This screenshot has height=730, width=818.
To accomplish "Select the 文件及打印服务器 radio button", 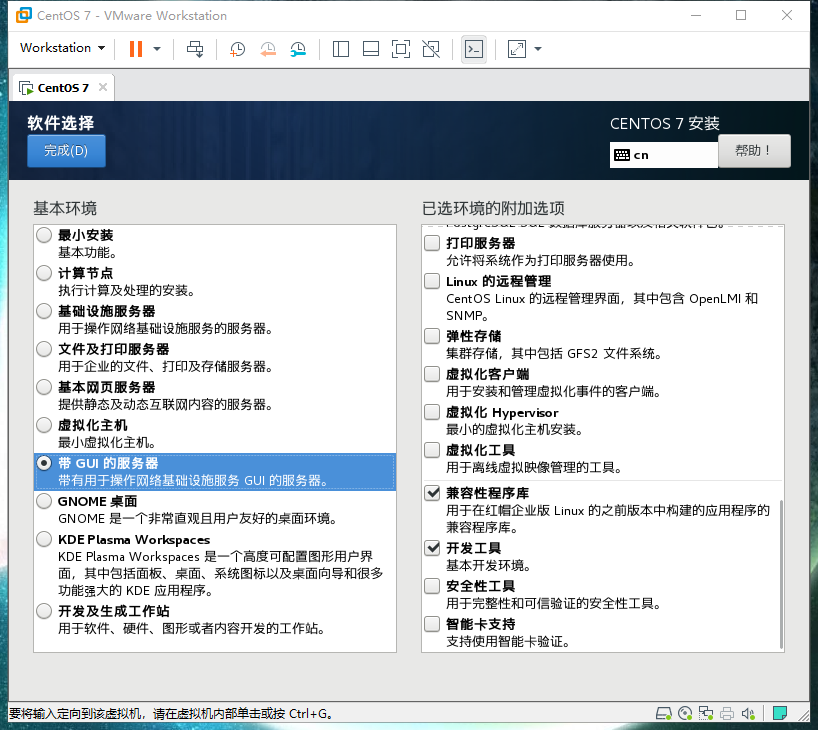I will 44,349.
